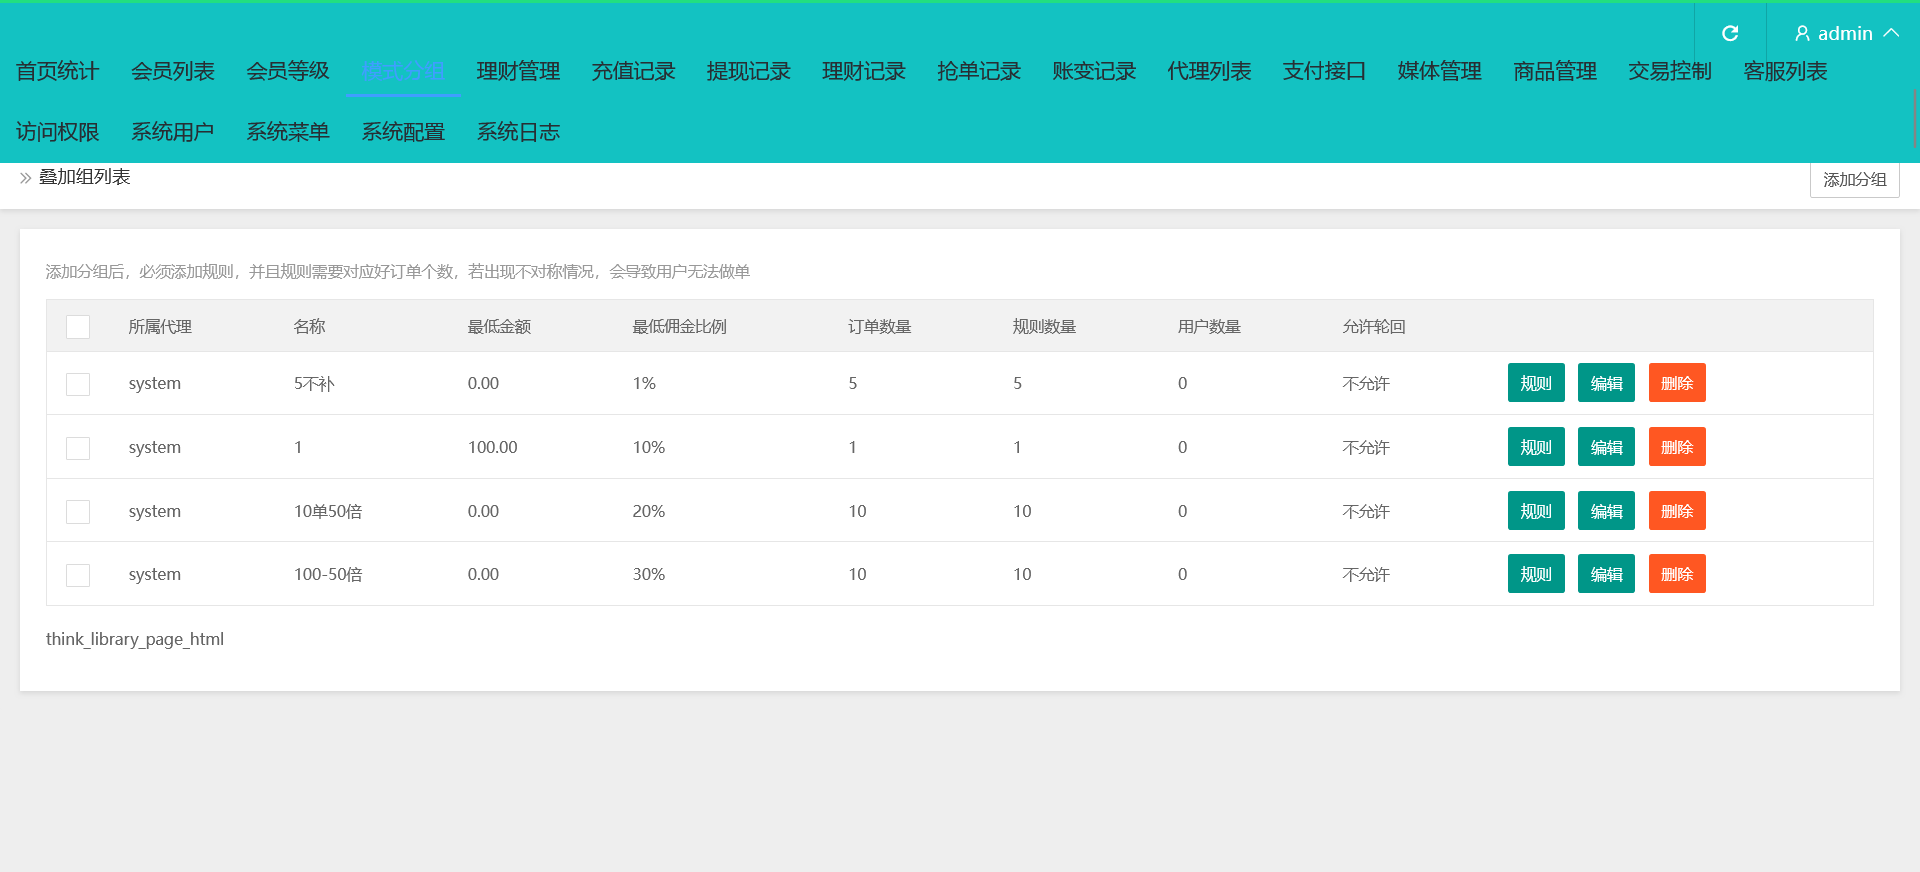Toggle the select-all checkbox in table header
The height and width of the screenshot is (872, 1920).
tap(78, 327)
